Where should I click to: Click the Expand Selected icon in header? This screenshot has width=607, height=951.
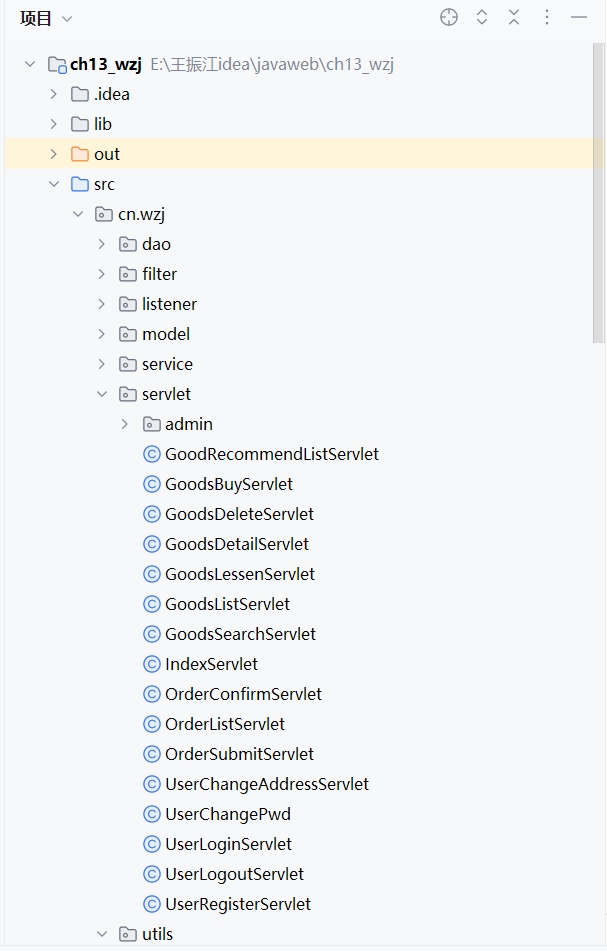(x=482, y=17)
